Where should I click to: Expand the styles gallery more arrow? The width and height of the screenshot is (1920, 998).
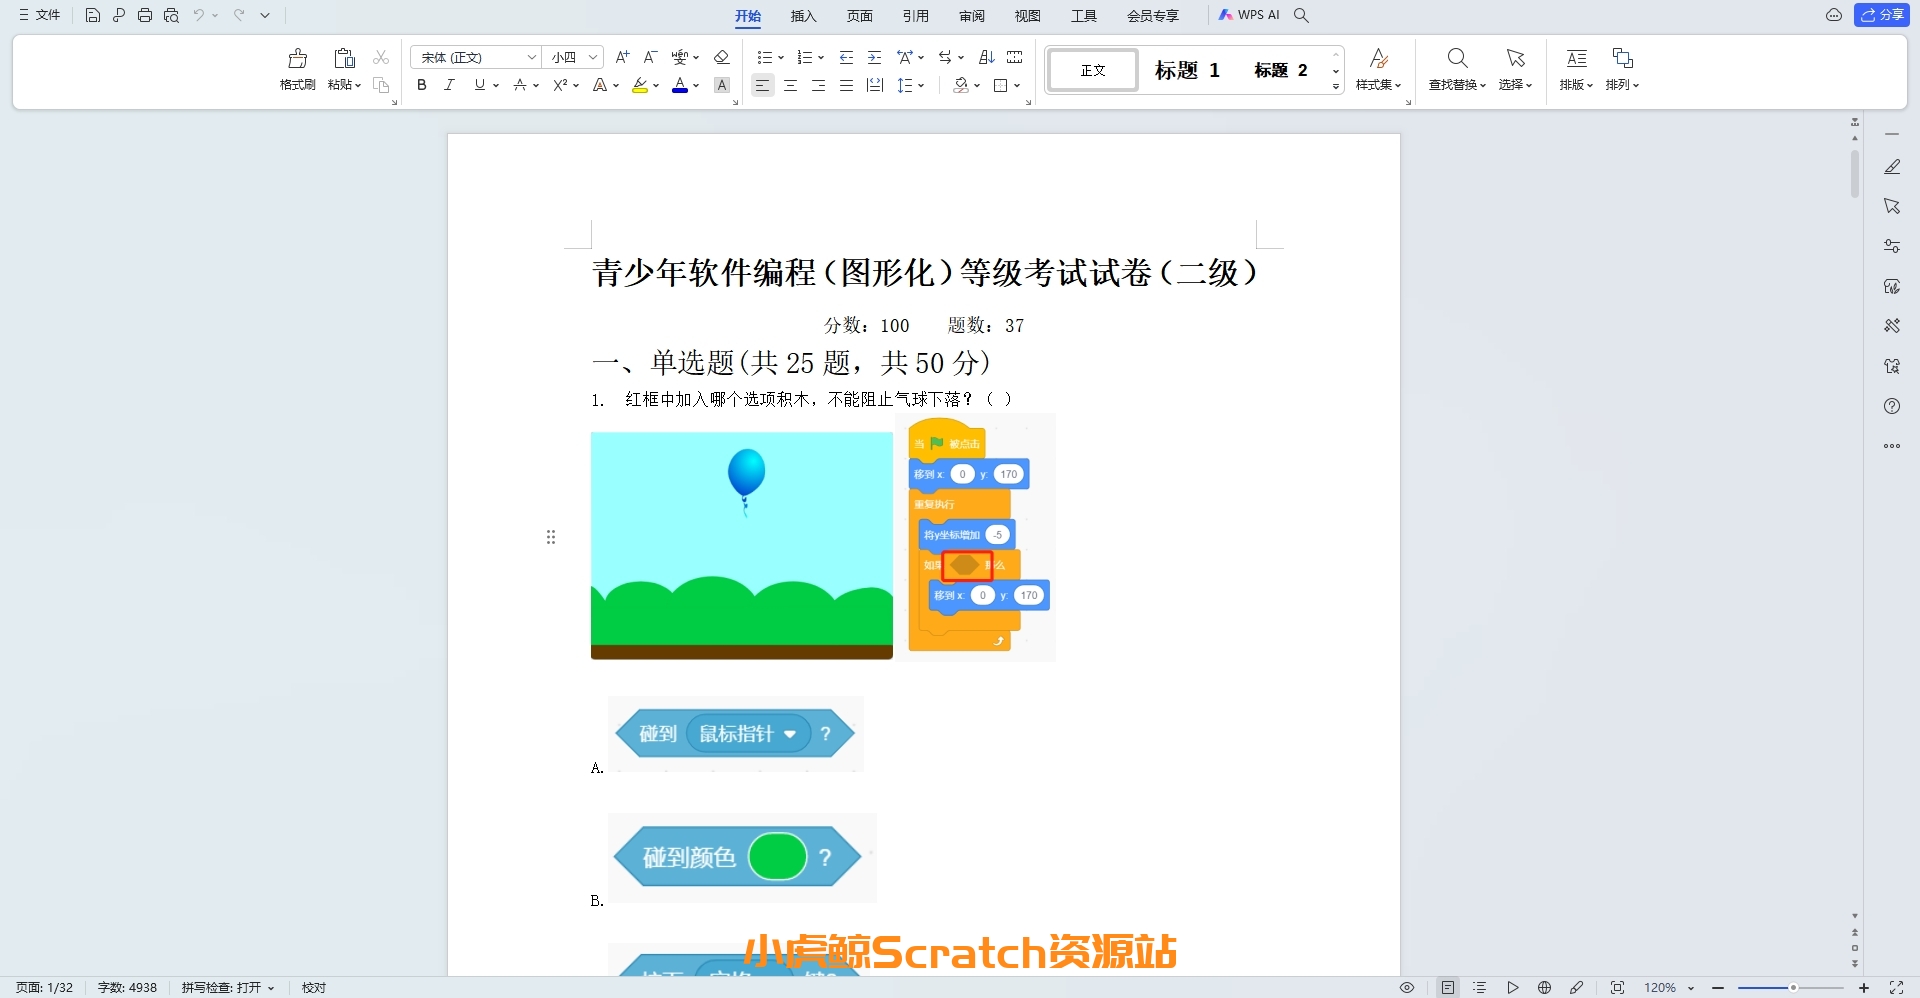click(x=1336, y=87)
